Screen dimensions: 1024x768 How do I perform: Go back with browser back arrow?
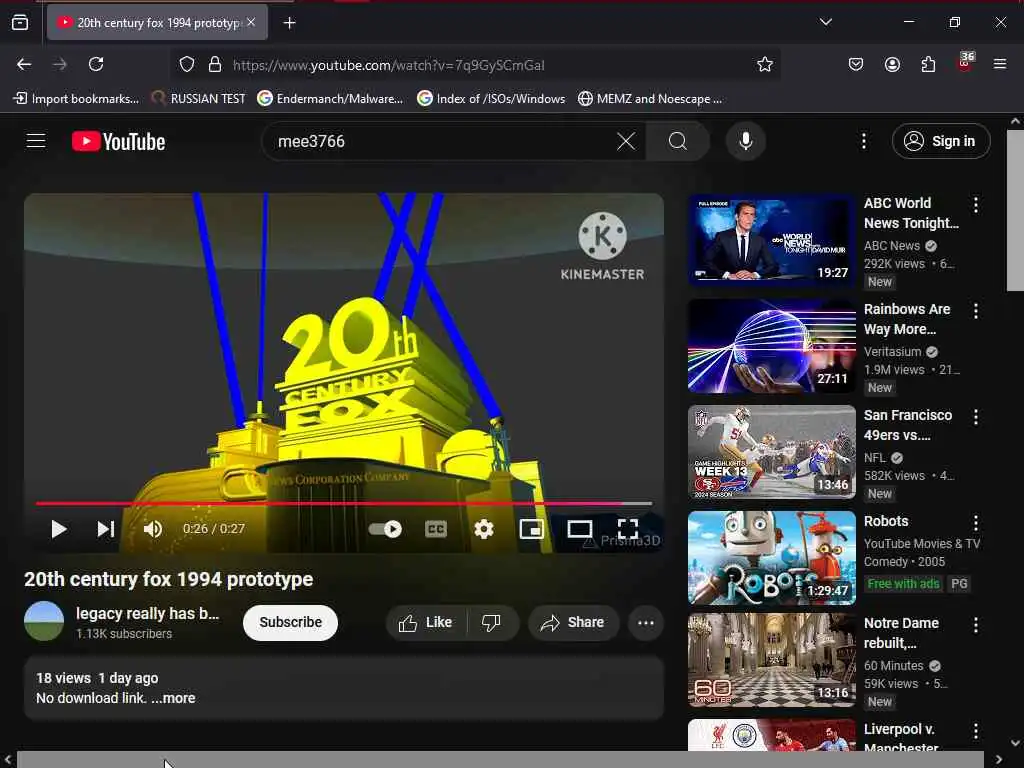click(x=24, y=64)
